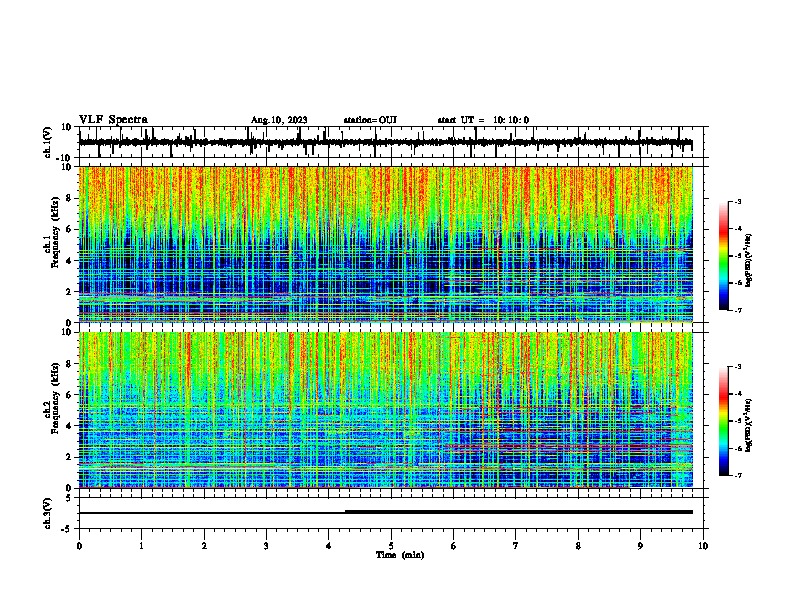This screenshot has width=792, height=612.
Task: Click the '-7' label on ch.1 color bar
Action: tap(737, 310)
